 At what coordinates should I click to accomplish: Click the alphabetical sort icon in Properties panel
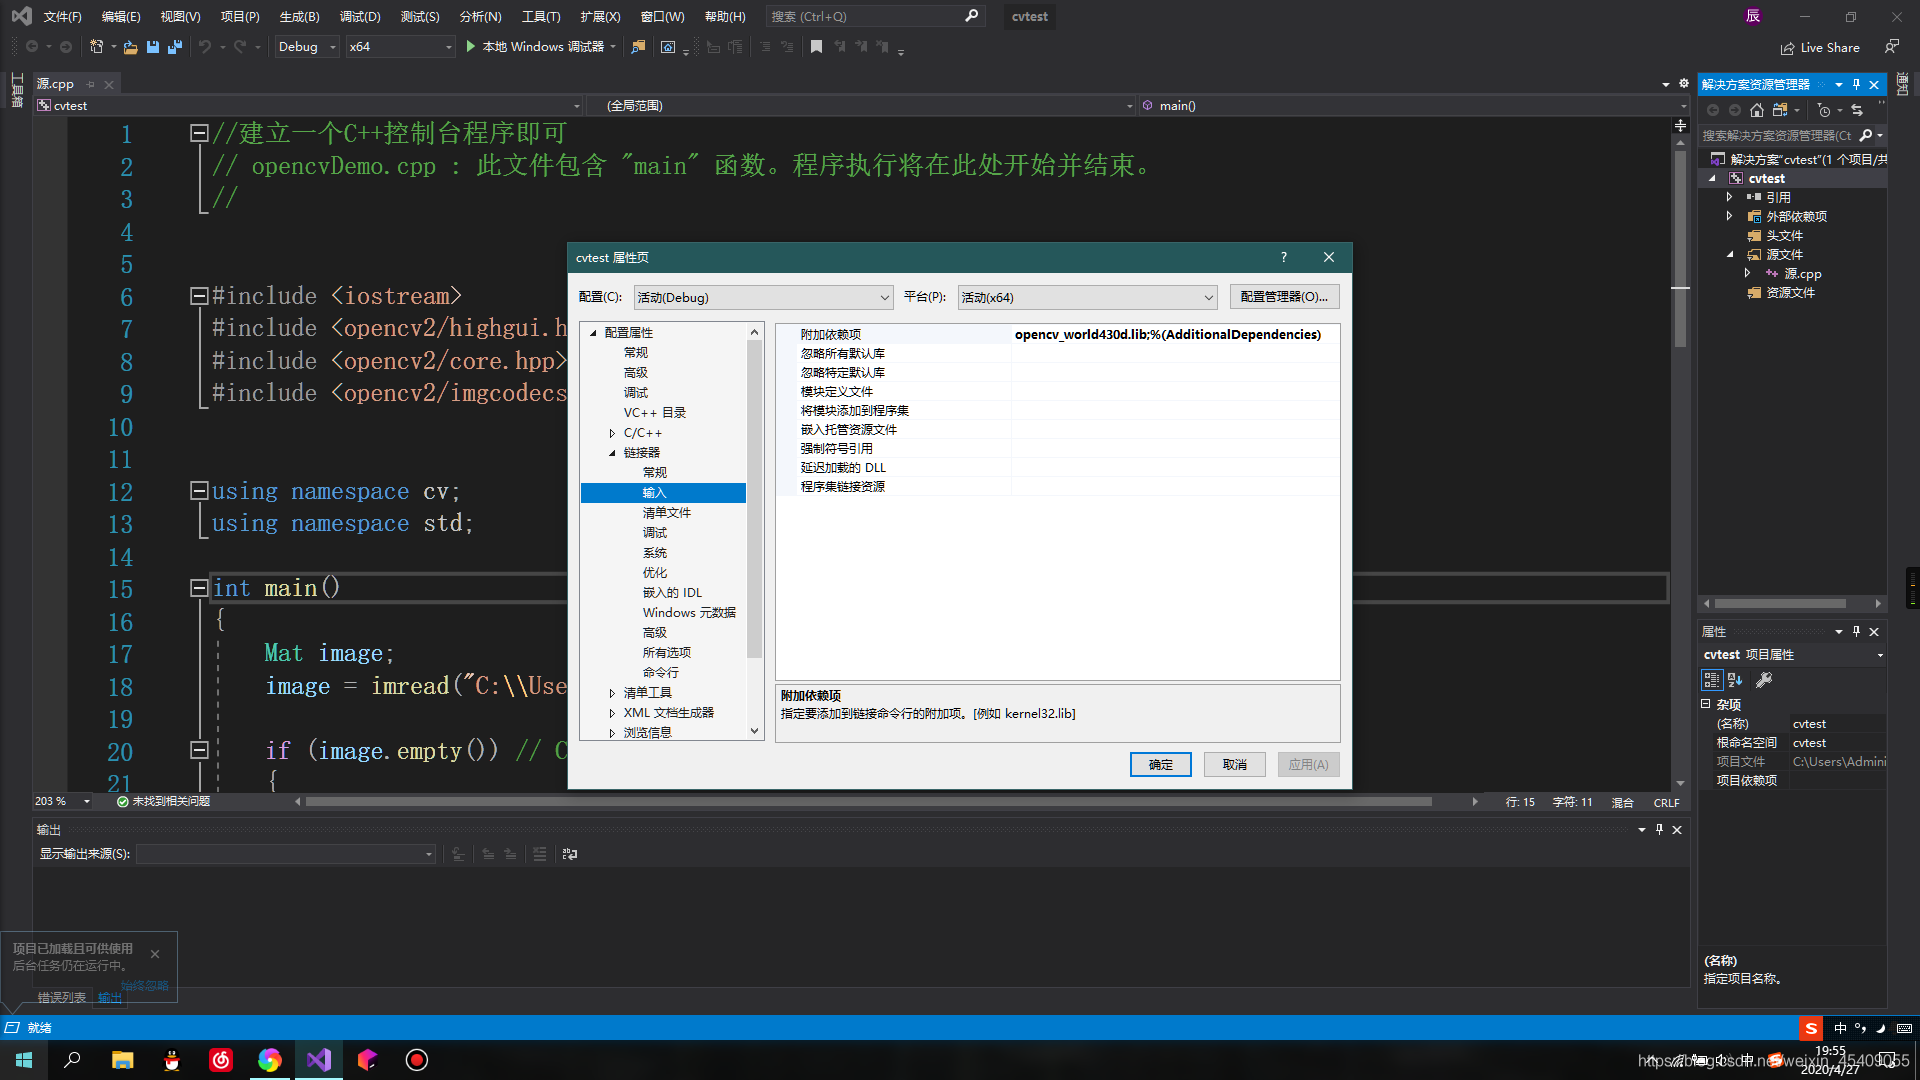point(1735,680)
